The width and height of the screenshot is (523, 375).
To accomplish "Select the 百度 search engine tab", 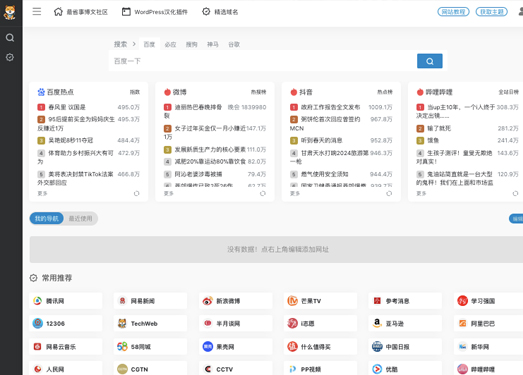I will (149, 44).
